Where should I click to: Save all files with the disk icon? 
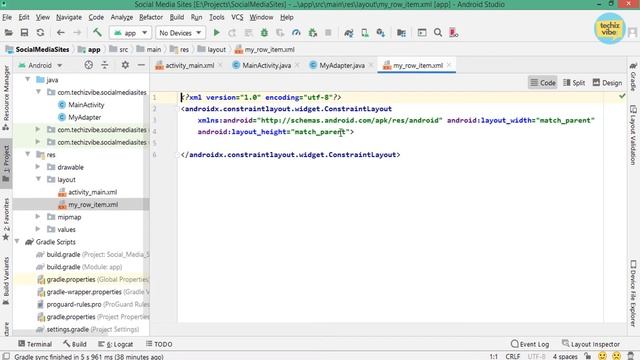pos(24,33)
